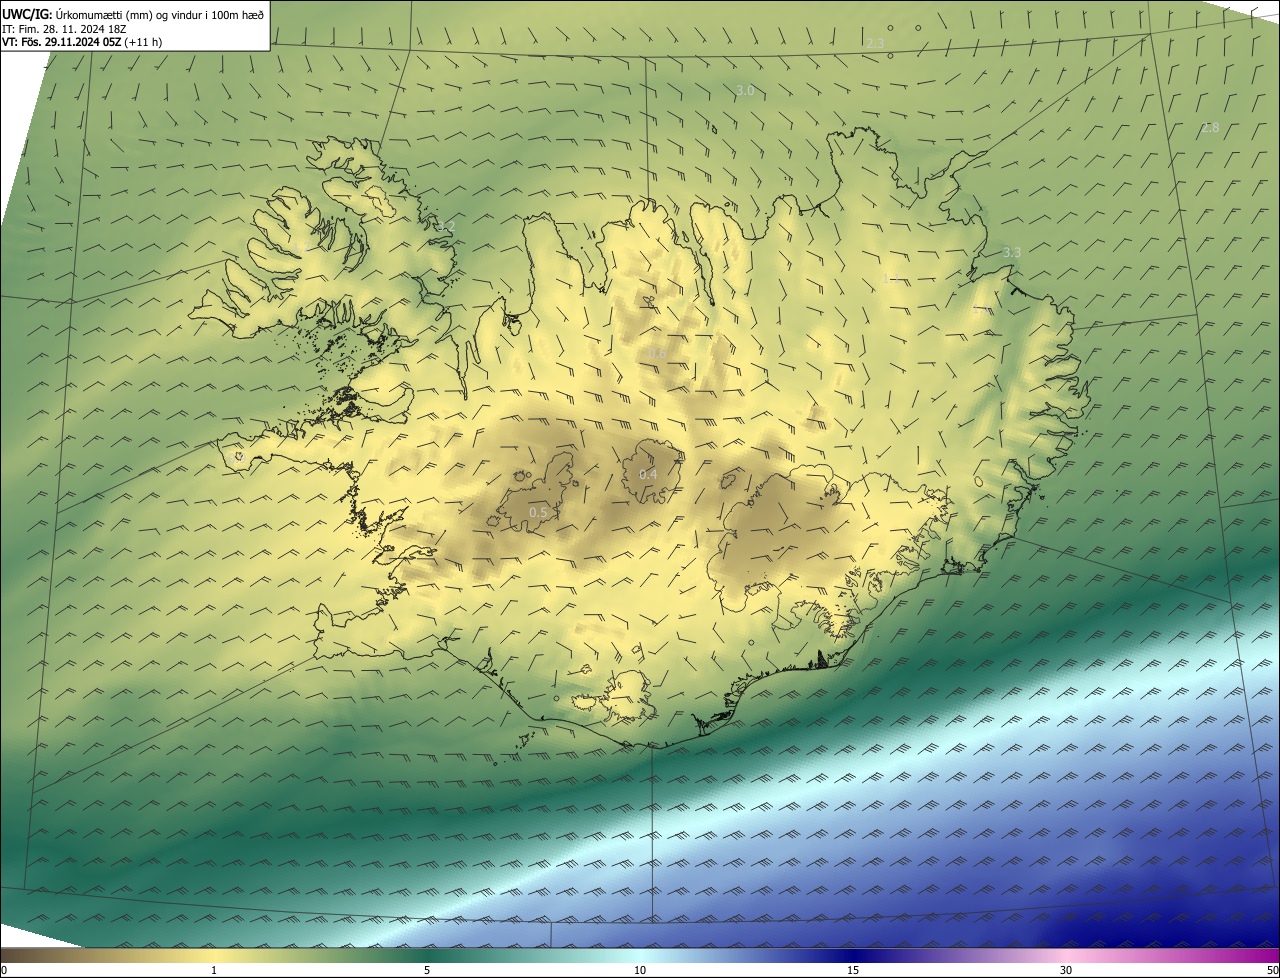Click the '5' tick on the color scale
Screen dimensions: 1280x978
427,970
